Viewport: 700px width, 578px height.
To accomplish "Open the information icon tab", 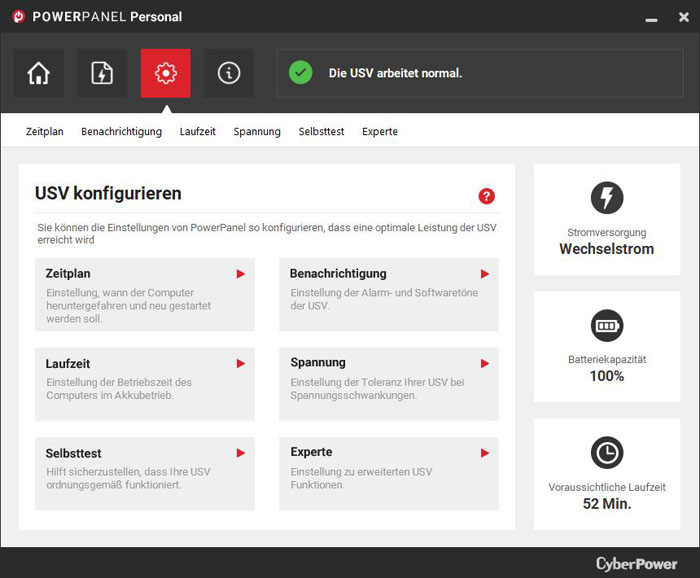I will 229,73.
